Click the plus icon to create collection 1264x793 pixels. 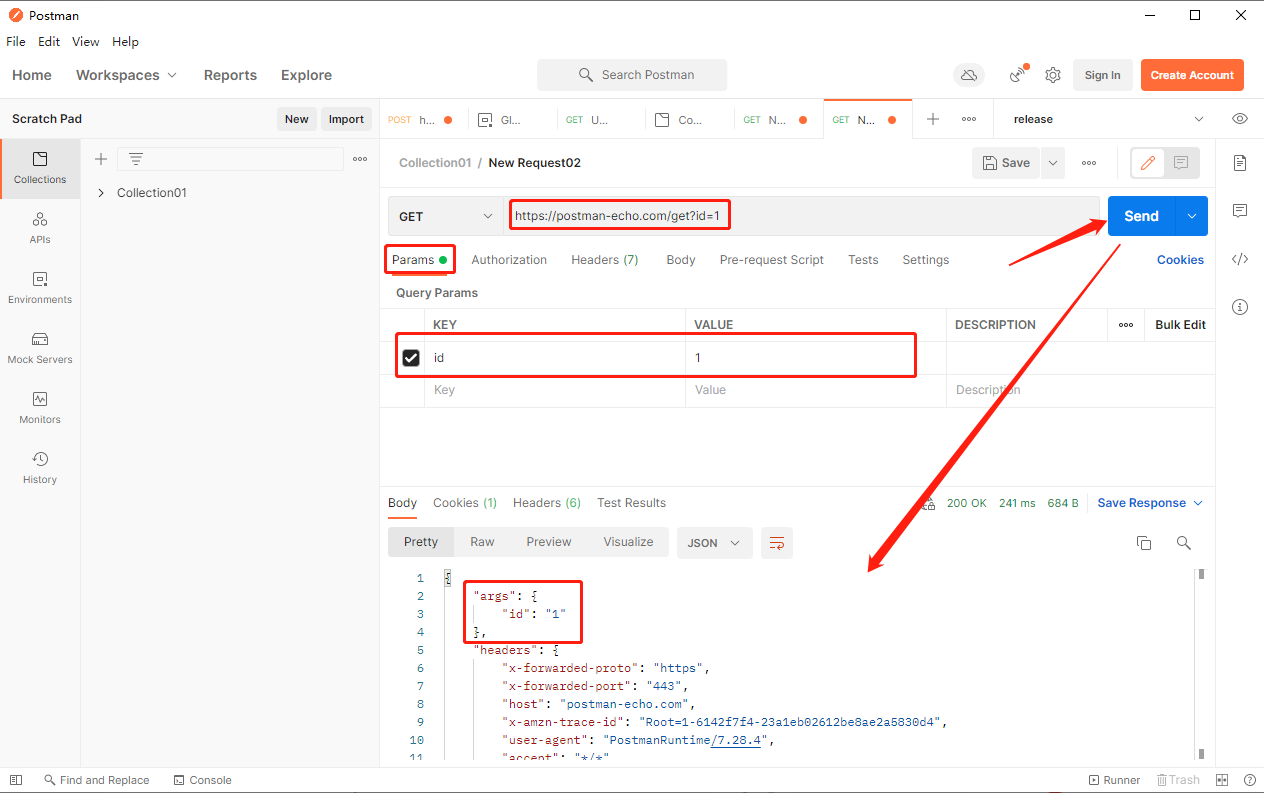click(100, 159)
